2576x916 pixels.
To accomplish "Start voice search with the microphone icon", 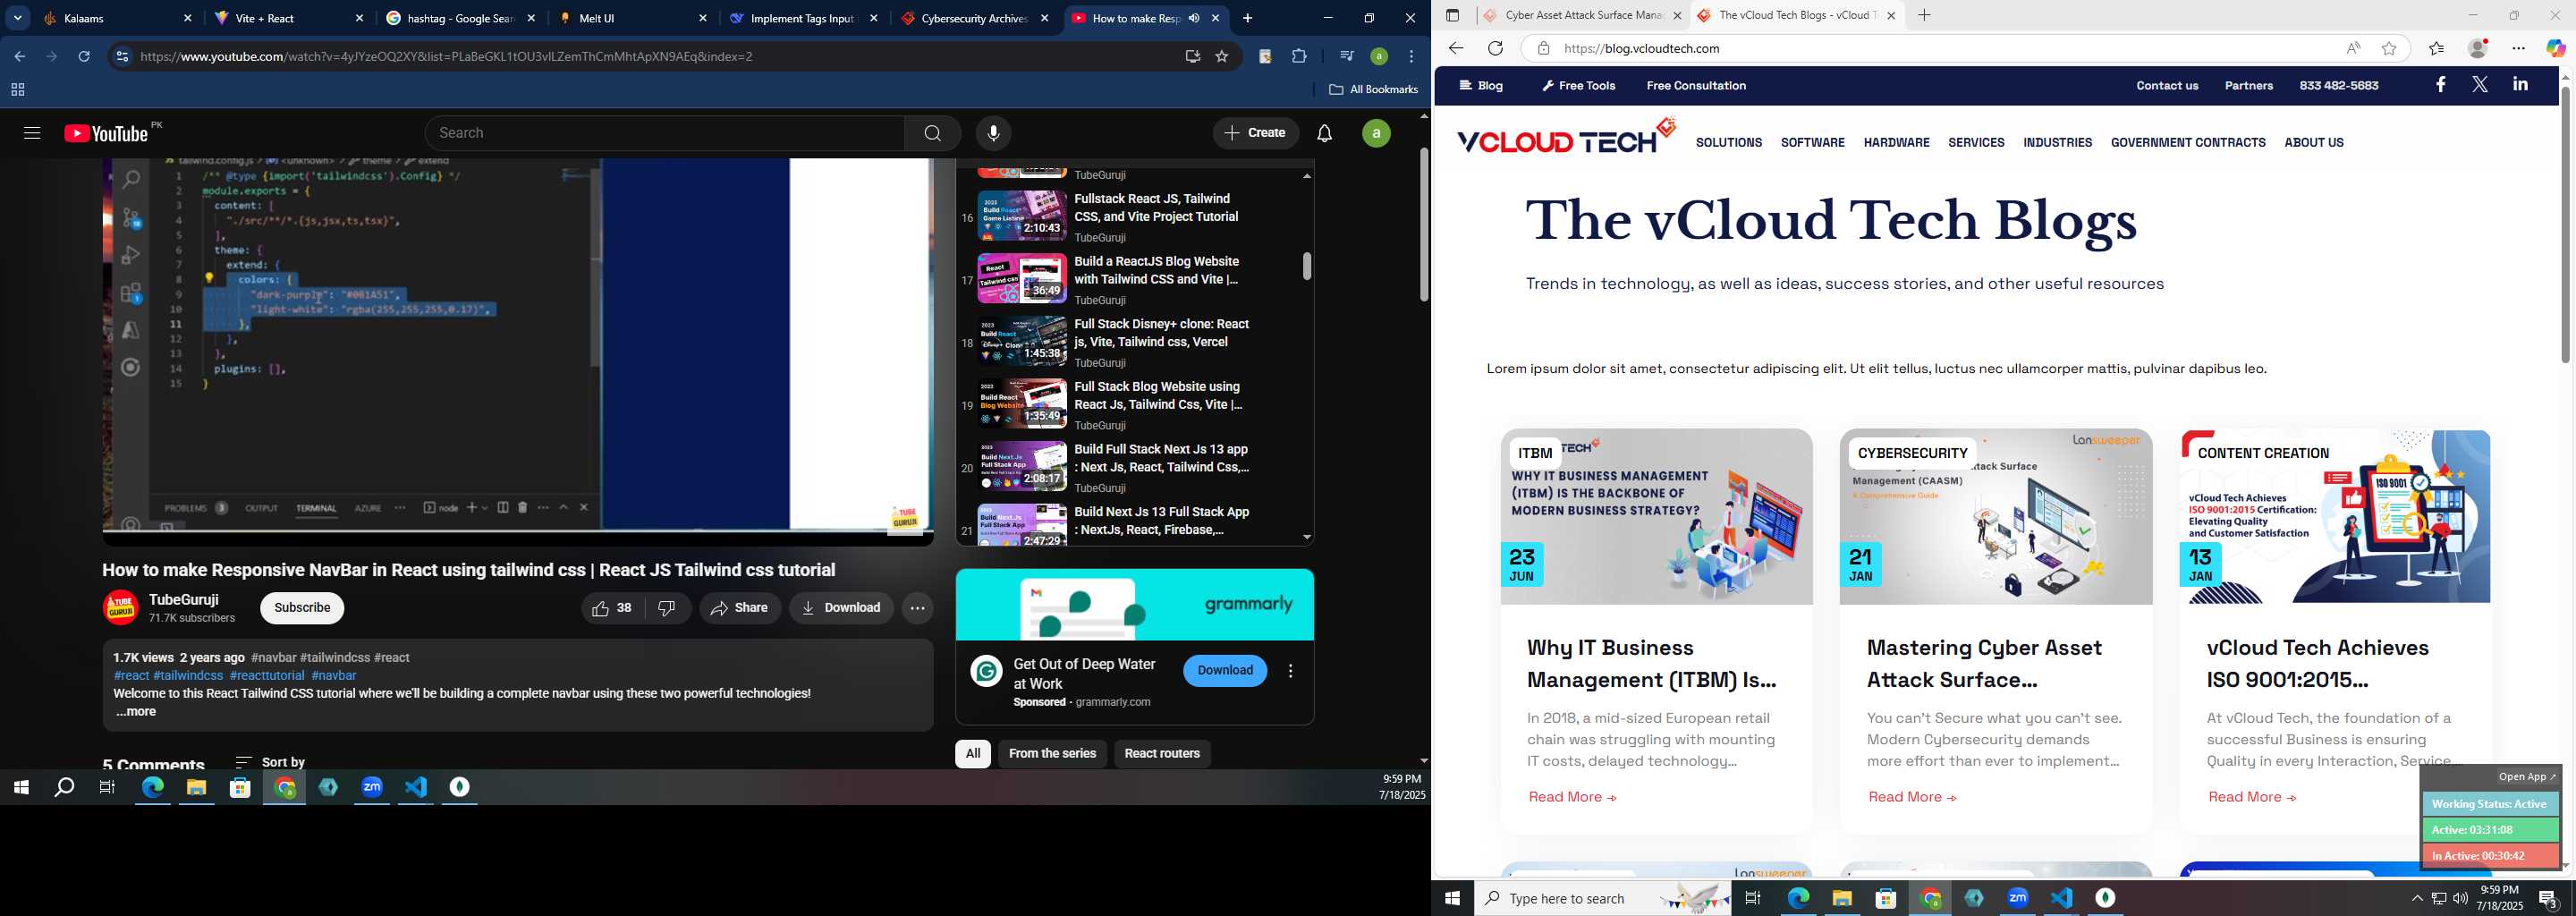I will click(x=993, y=133).
